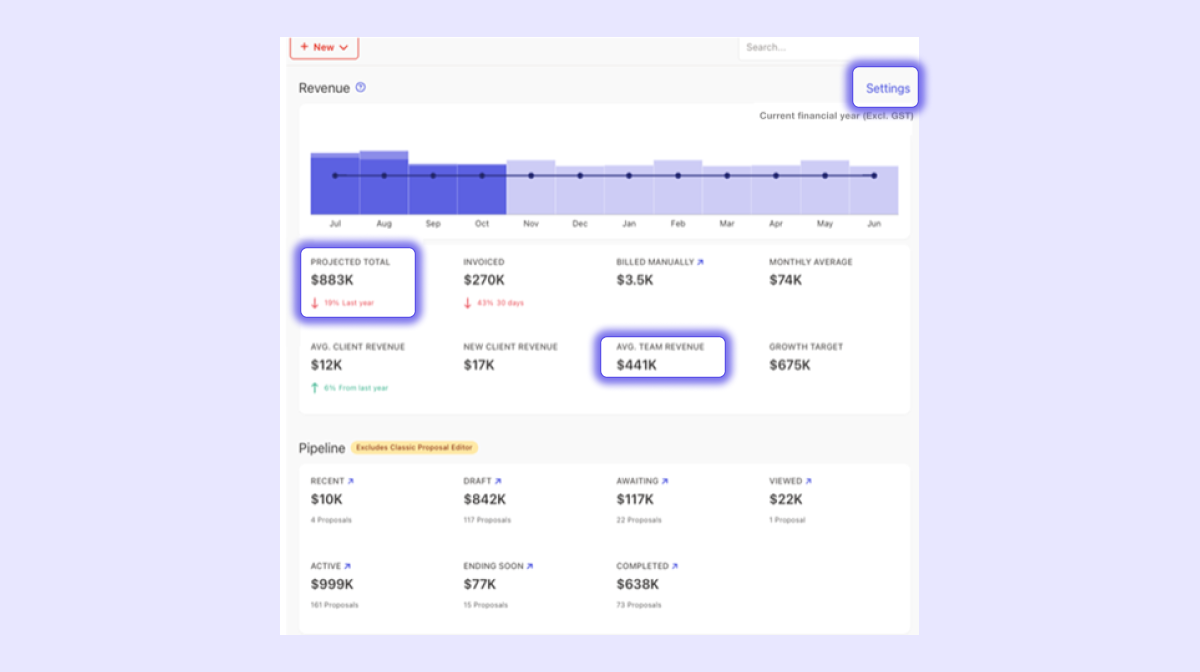Open the Revenue help question-mark icon
The width and height of the screenshot is (1200, 672).
(361, 87)
